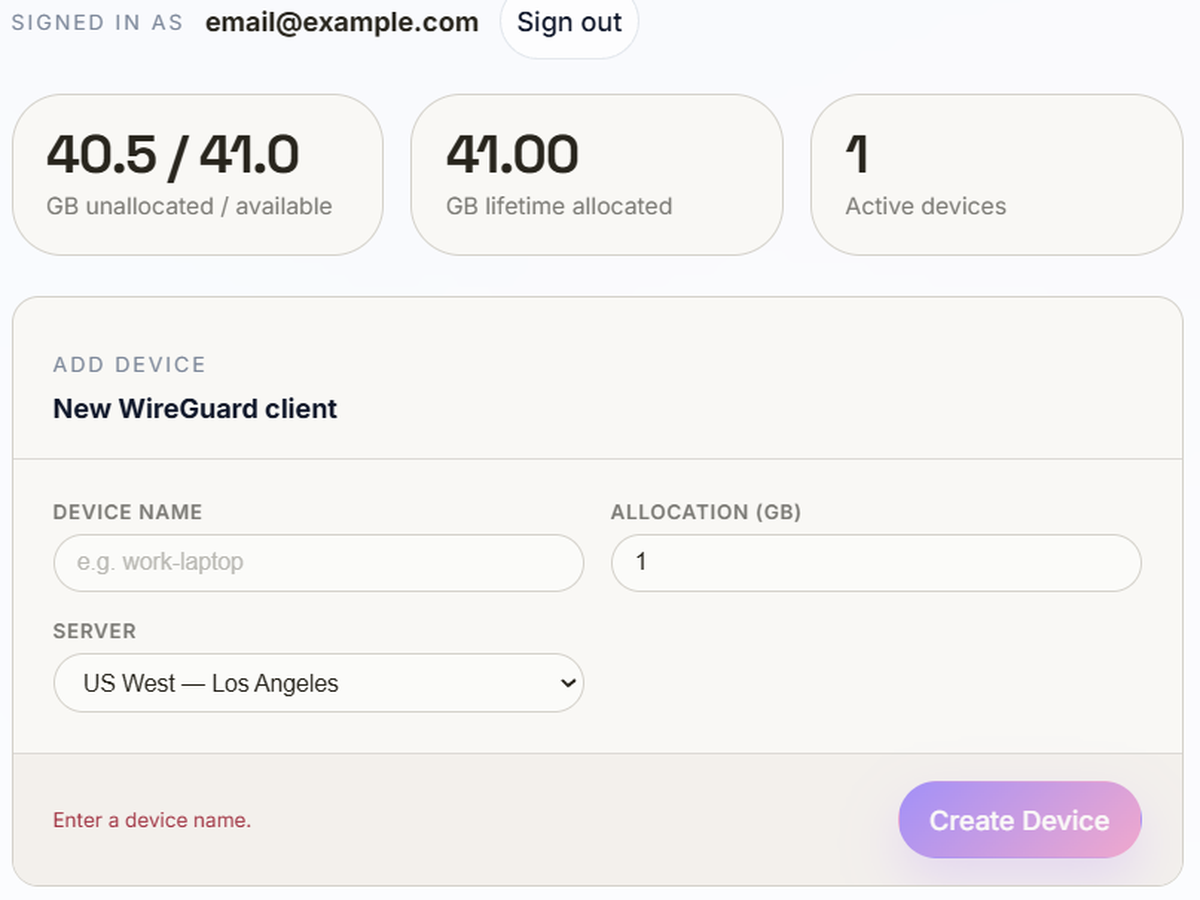
Task: Click the 'Enter a device name.' error message
Action: [152, 820]
